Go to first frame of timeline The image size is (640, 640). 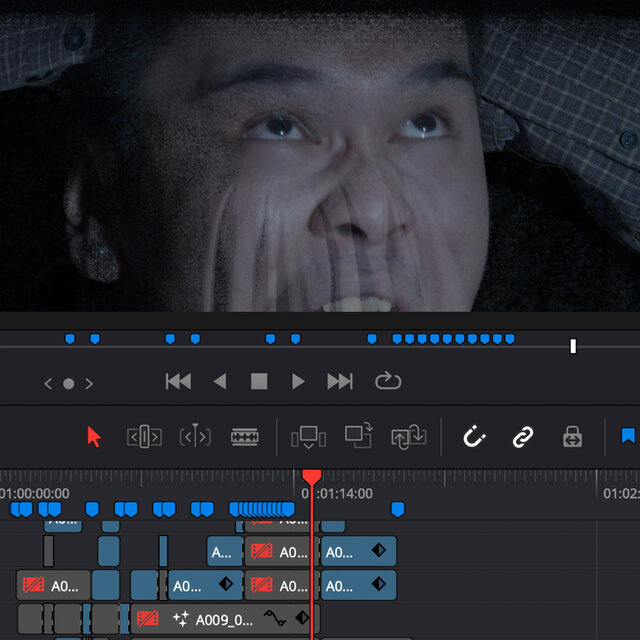pos(178,382)
